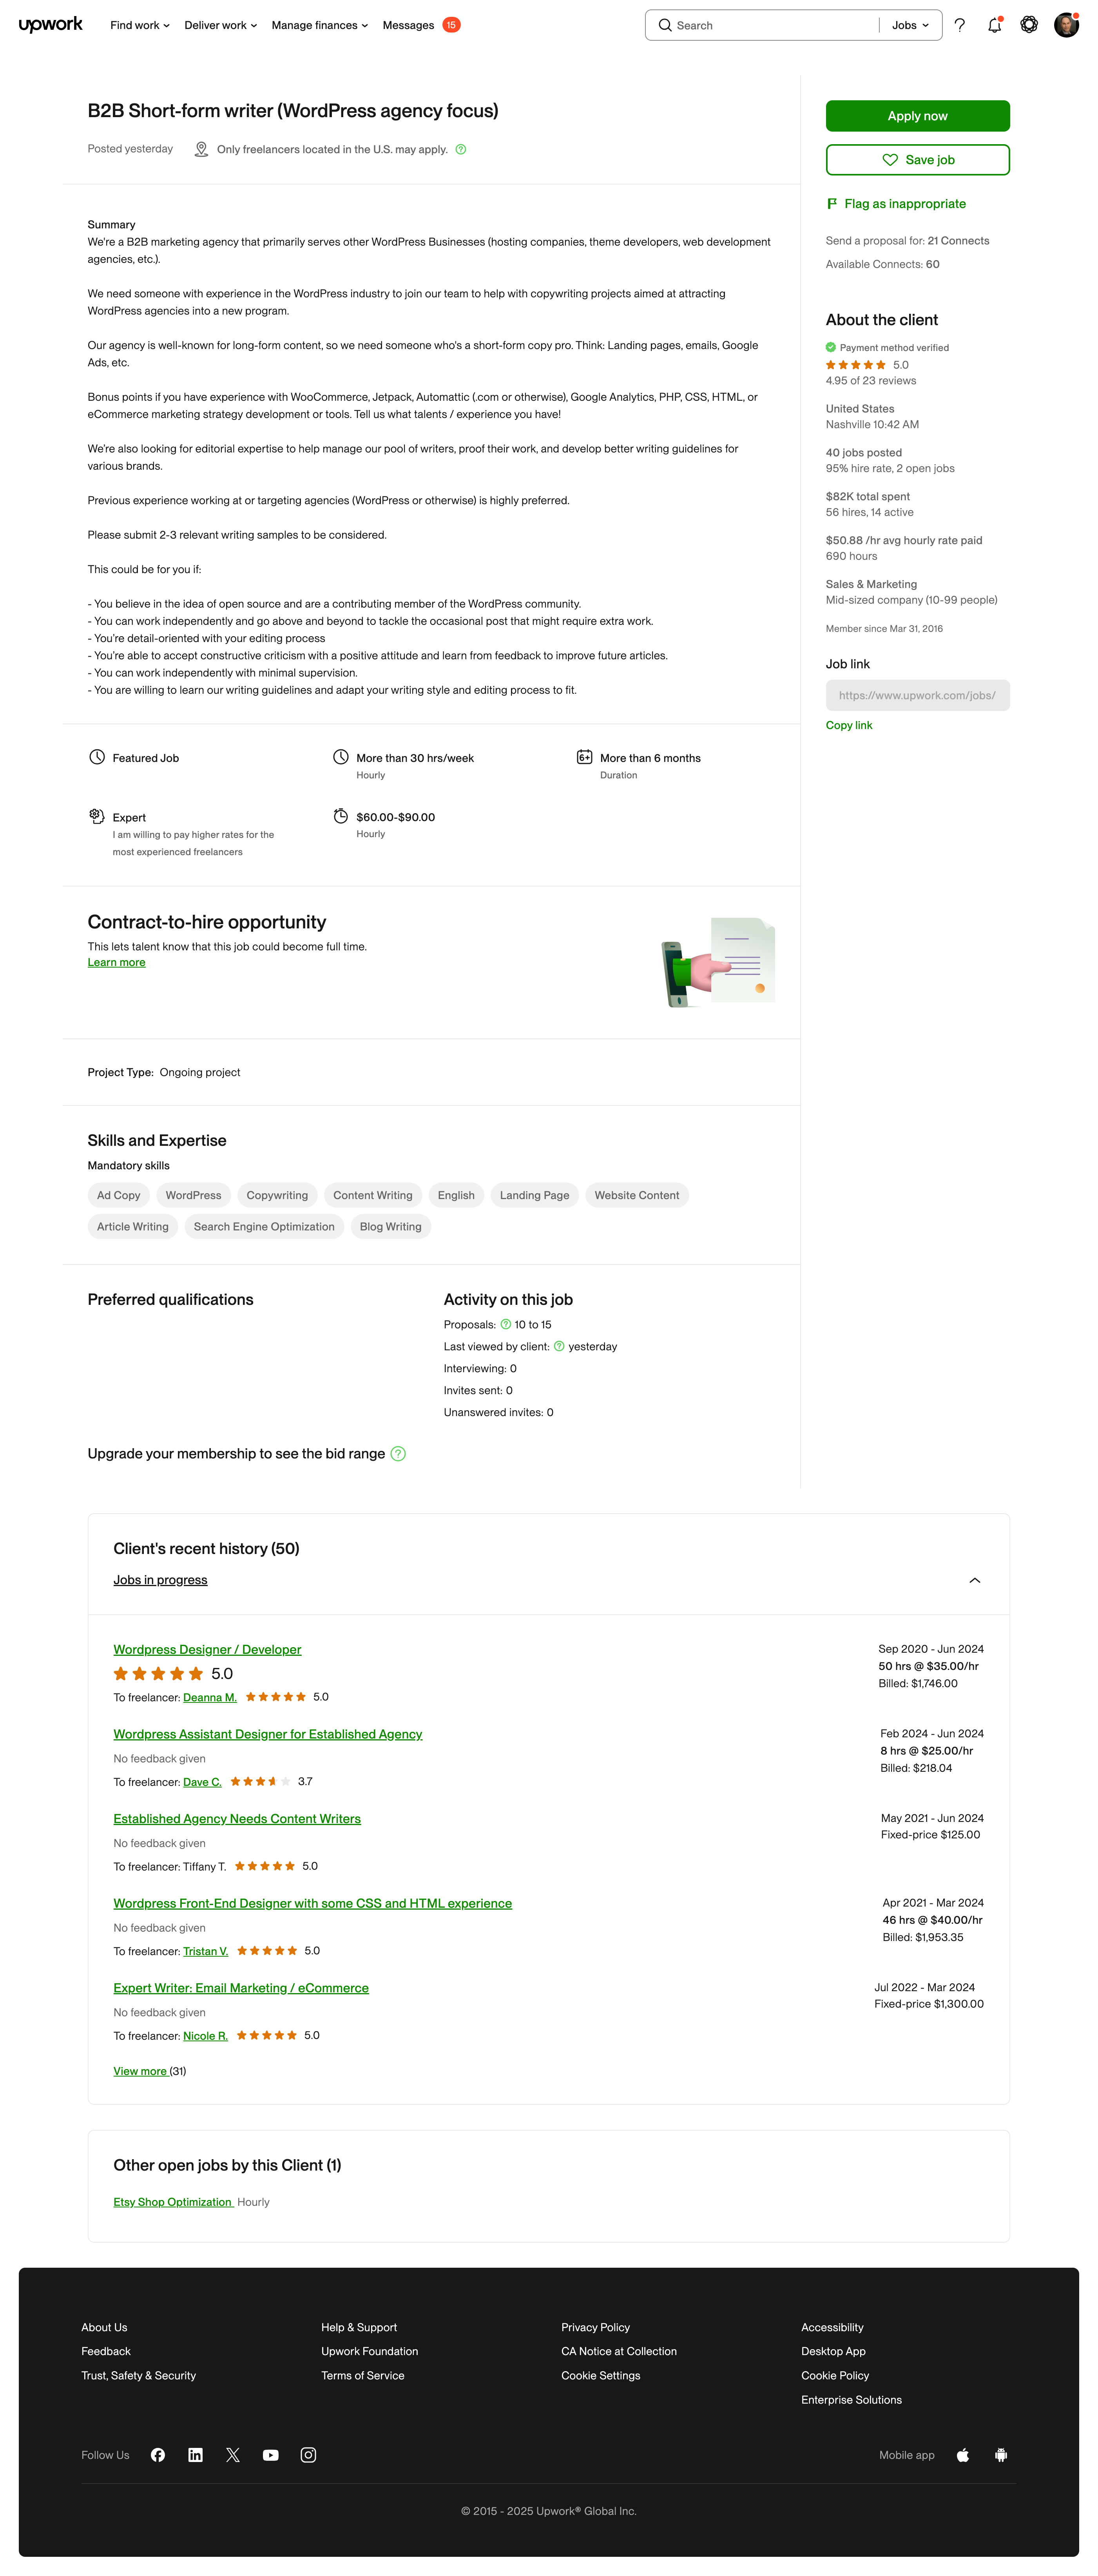Open the Jobs search category dropdown
This screenshot has width=1098, height=2576.
(910, 25)
